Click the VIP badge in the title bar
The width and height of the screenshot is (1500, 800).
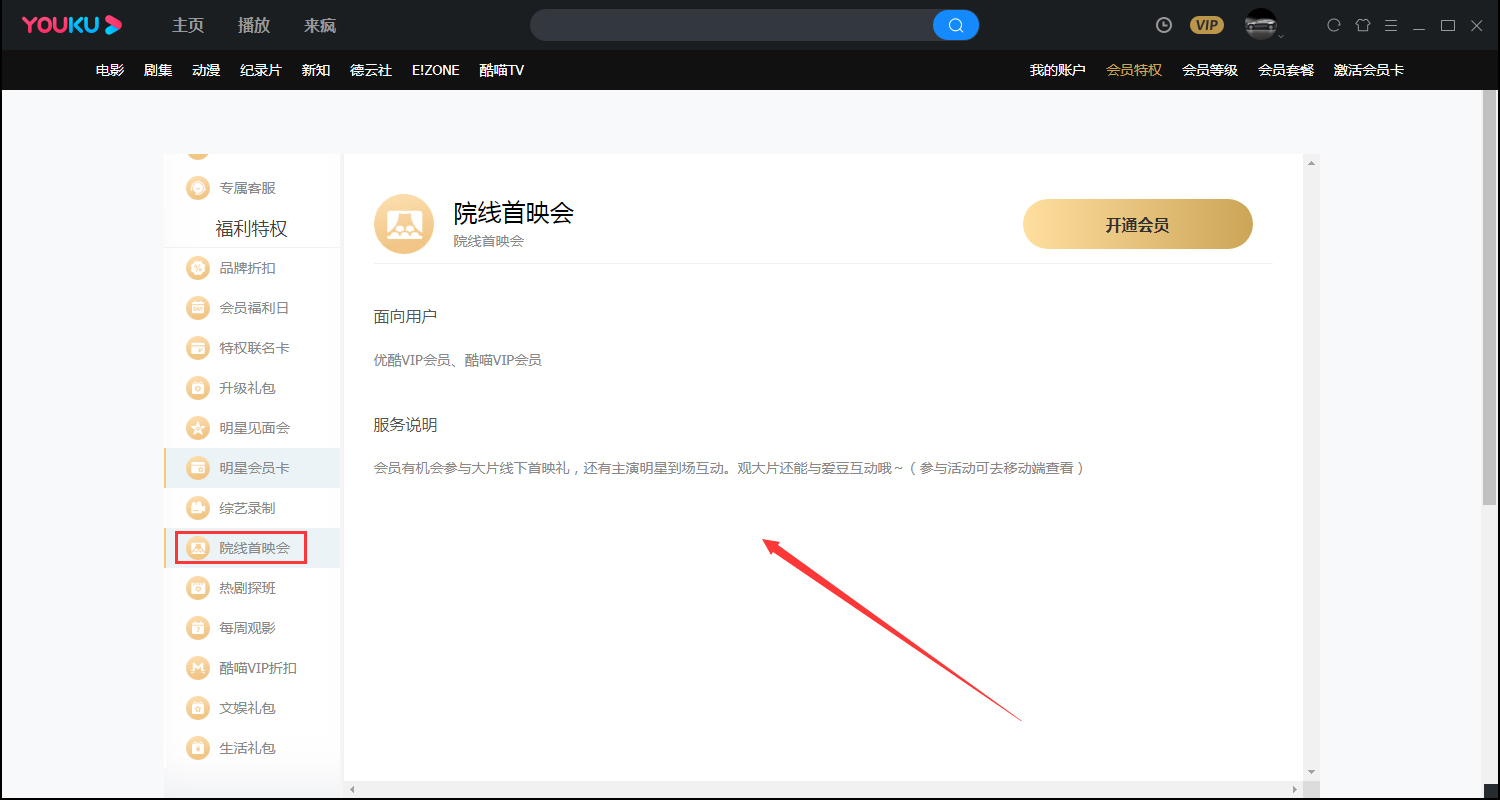point(1207,24)
